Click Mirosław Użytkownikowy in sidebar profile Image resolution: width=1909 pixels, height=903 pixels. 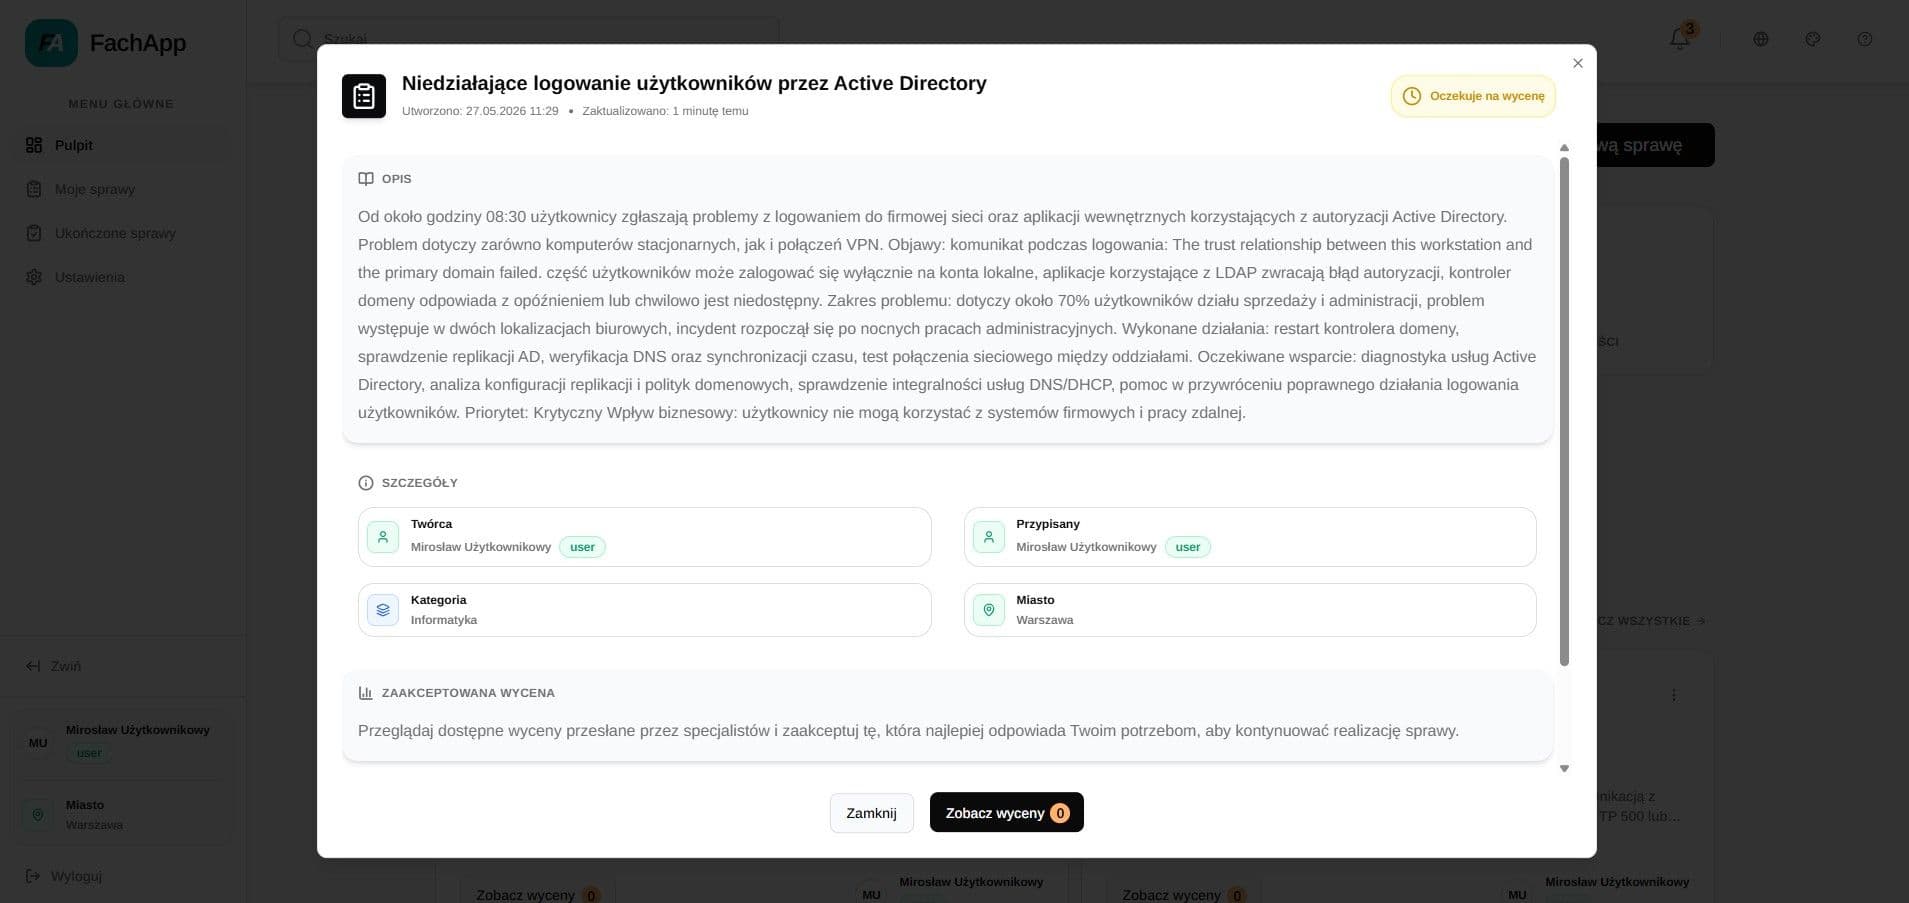[x=138, y=730]
